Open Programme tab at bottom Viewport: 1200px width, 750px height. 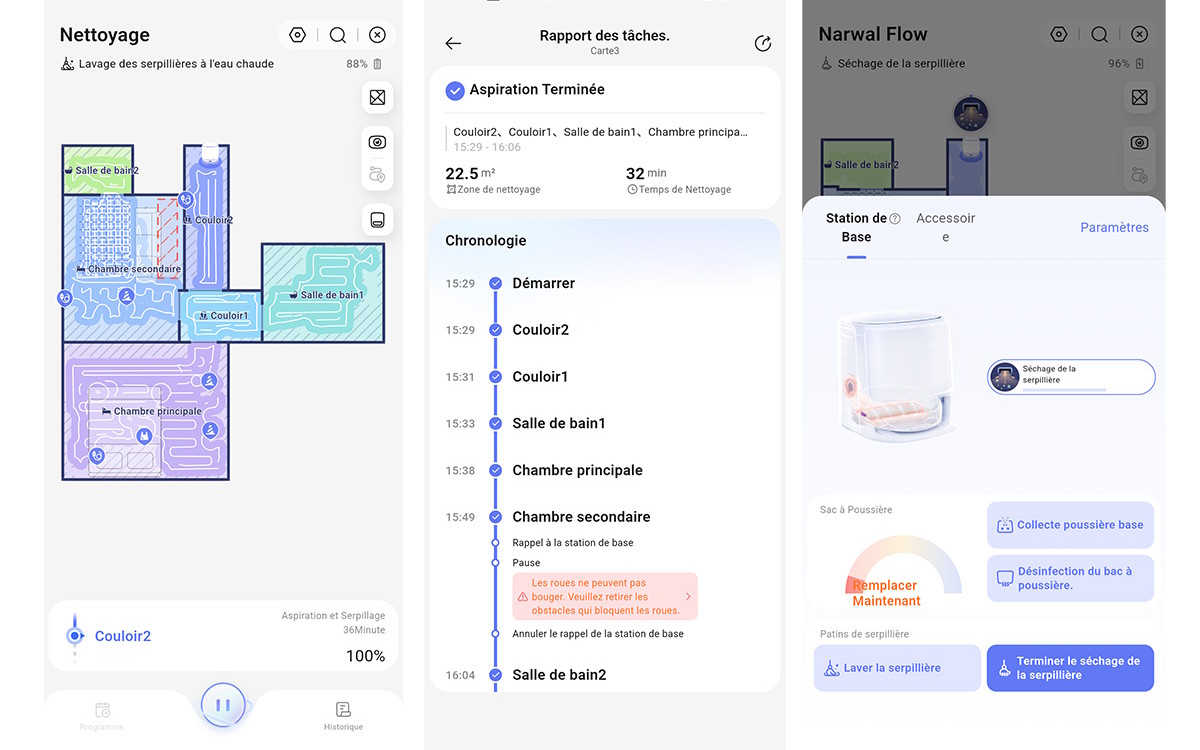click(103, 715)
